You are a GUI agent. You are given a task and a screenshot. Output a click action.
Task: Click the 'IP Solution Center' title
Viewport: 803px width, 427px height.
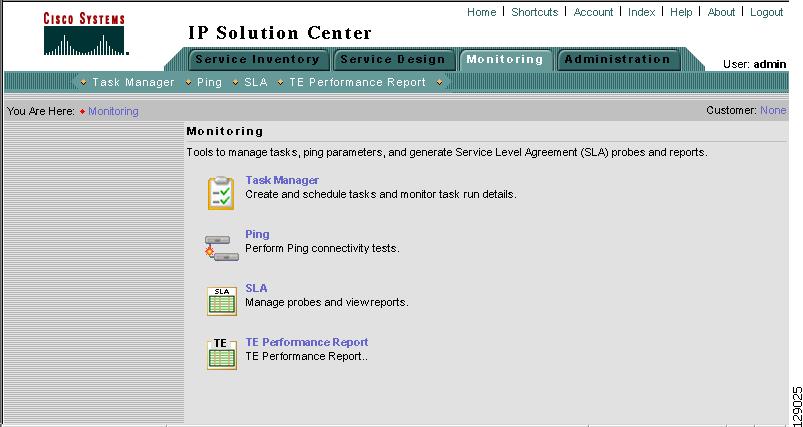point(280,33)
